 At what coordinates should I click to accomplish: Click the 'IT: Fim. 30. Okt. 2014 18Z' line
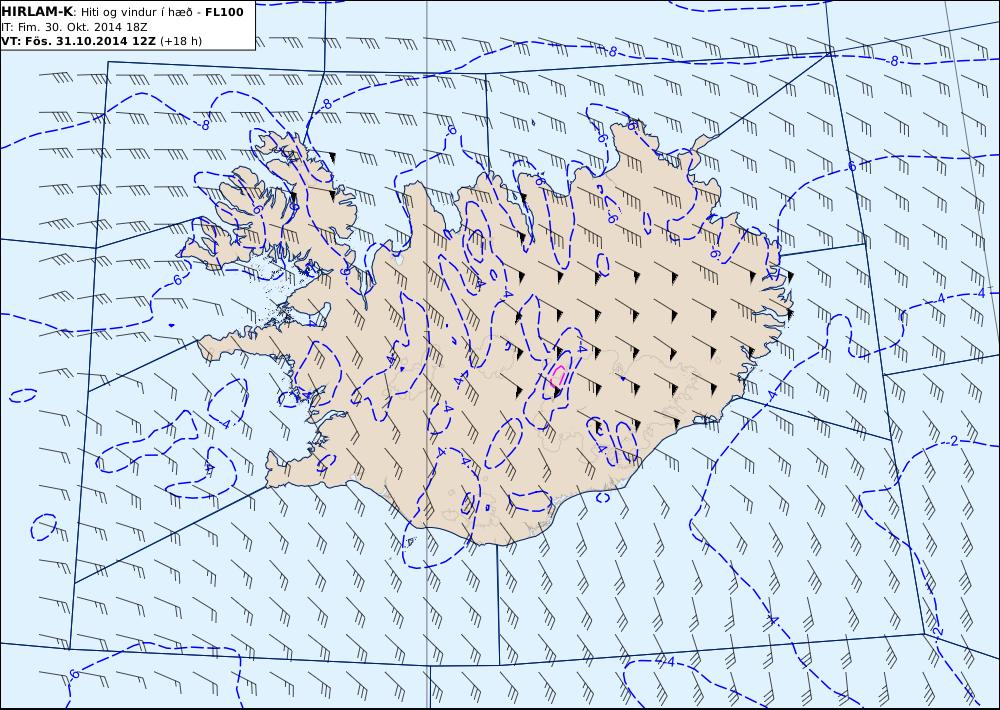74,27
